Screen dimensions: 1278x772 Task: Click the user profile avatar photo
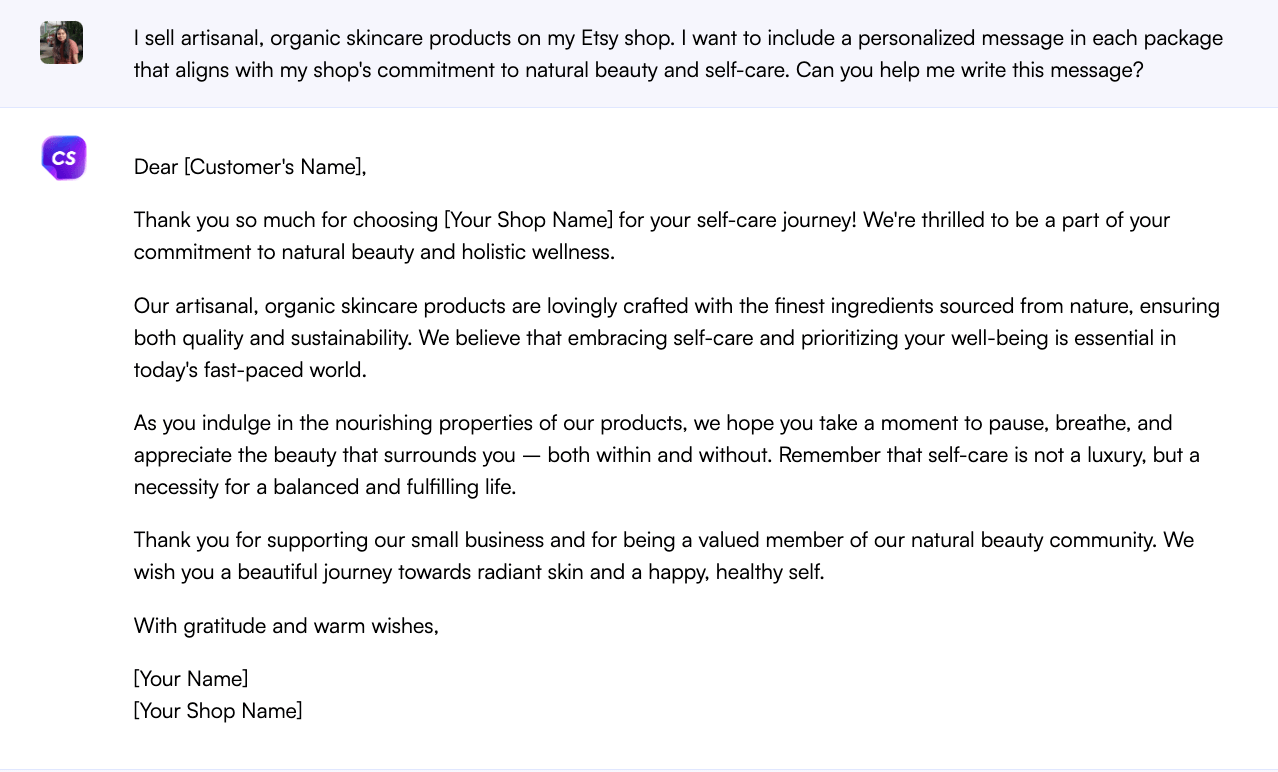(61, 42)
